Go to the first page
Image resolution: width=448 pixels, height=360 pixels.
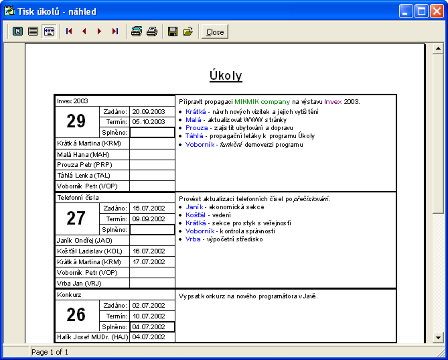[69, 31]
